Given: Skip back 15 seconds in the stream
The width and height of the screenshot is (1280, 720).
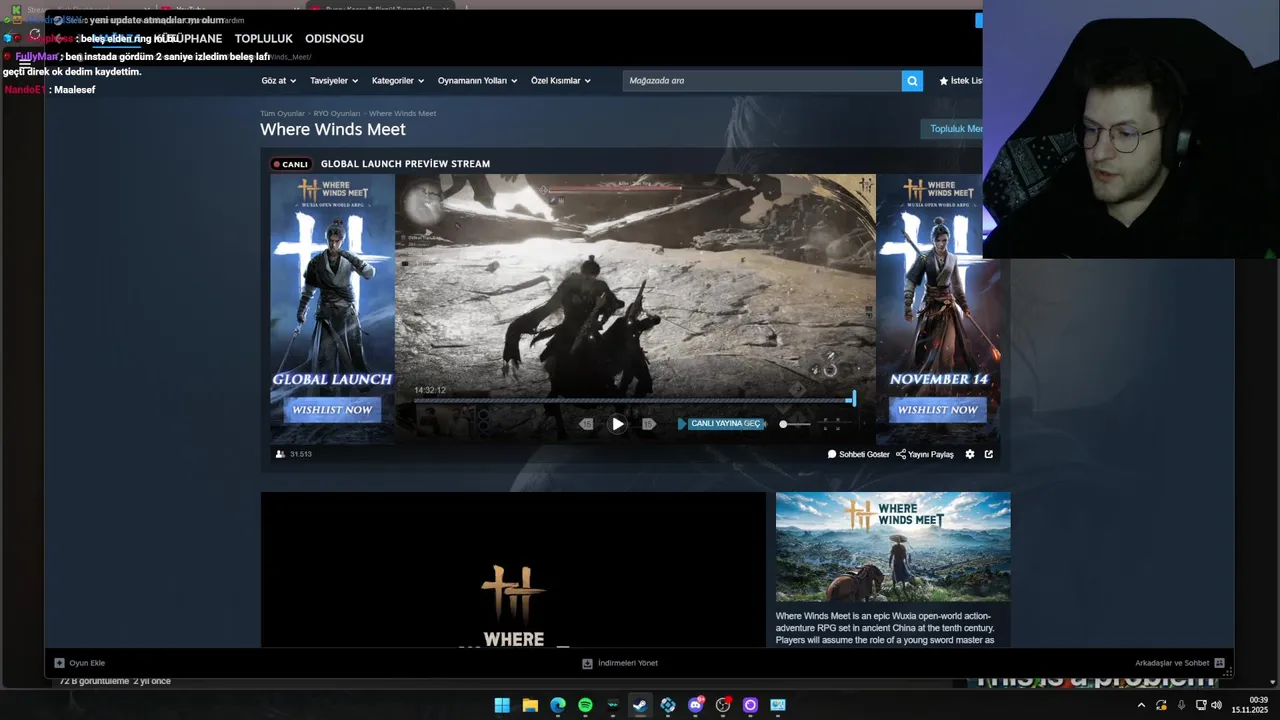Looking at the screenshot, I should (586, 424).
